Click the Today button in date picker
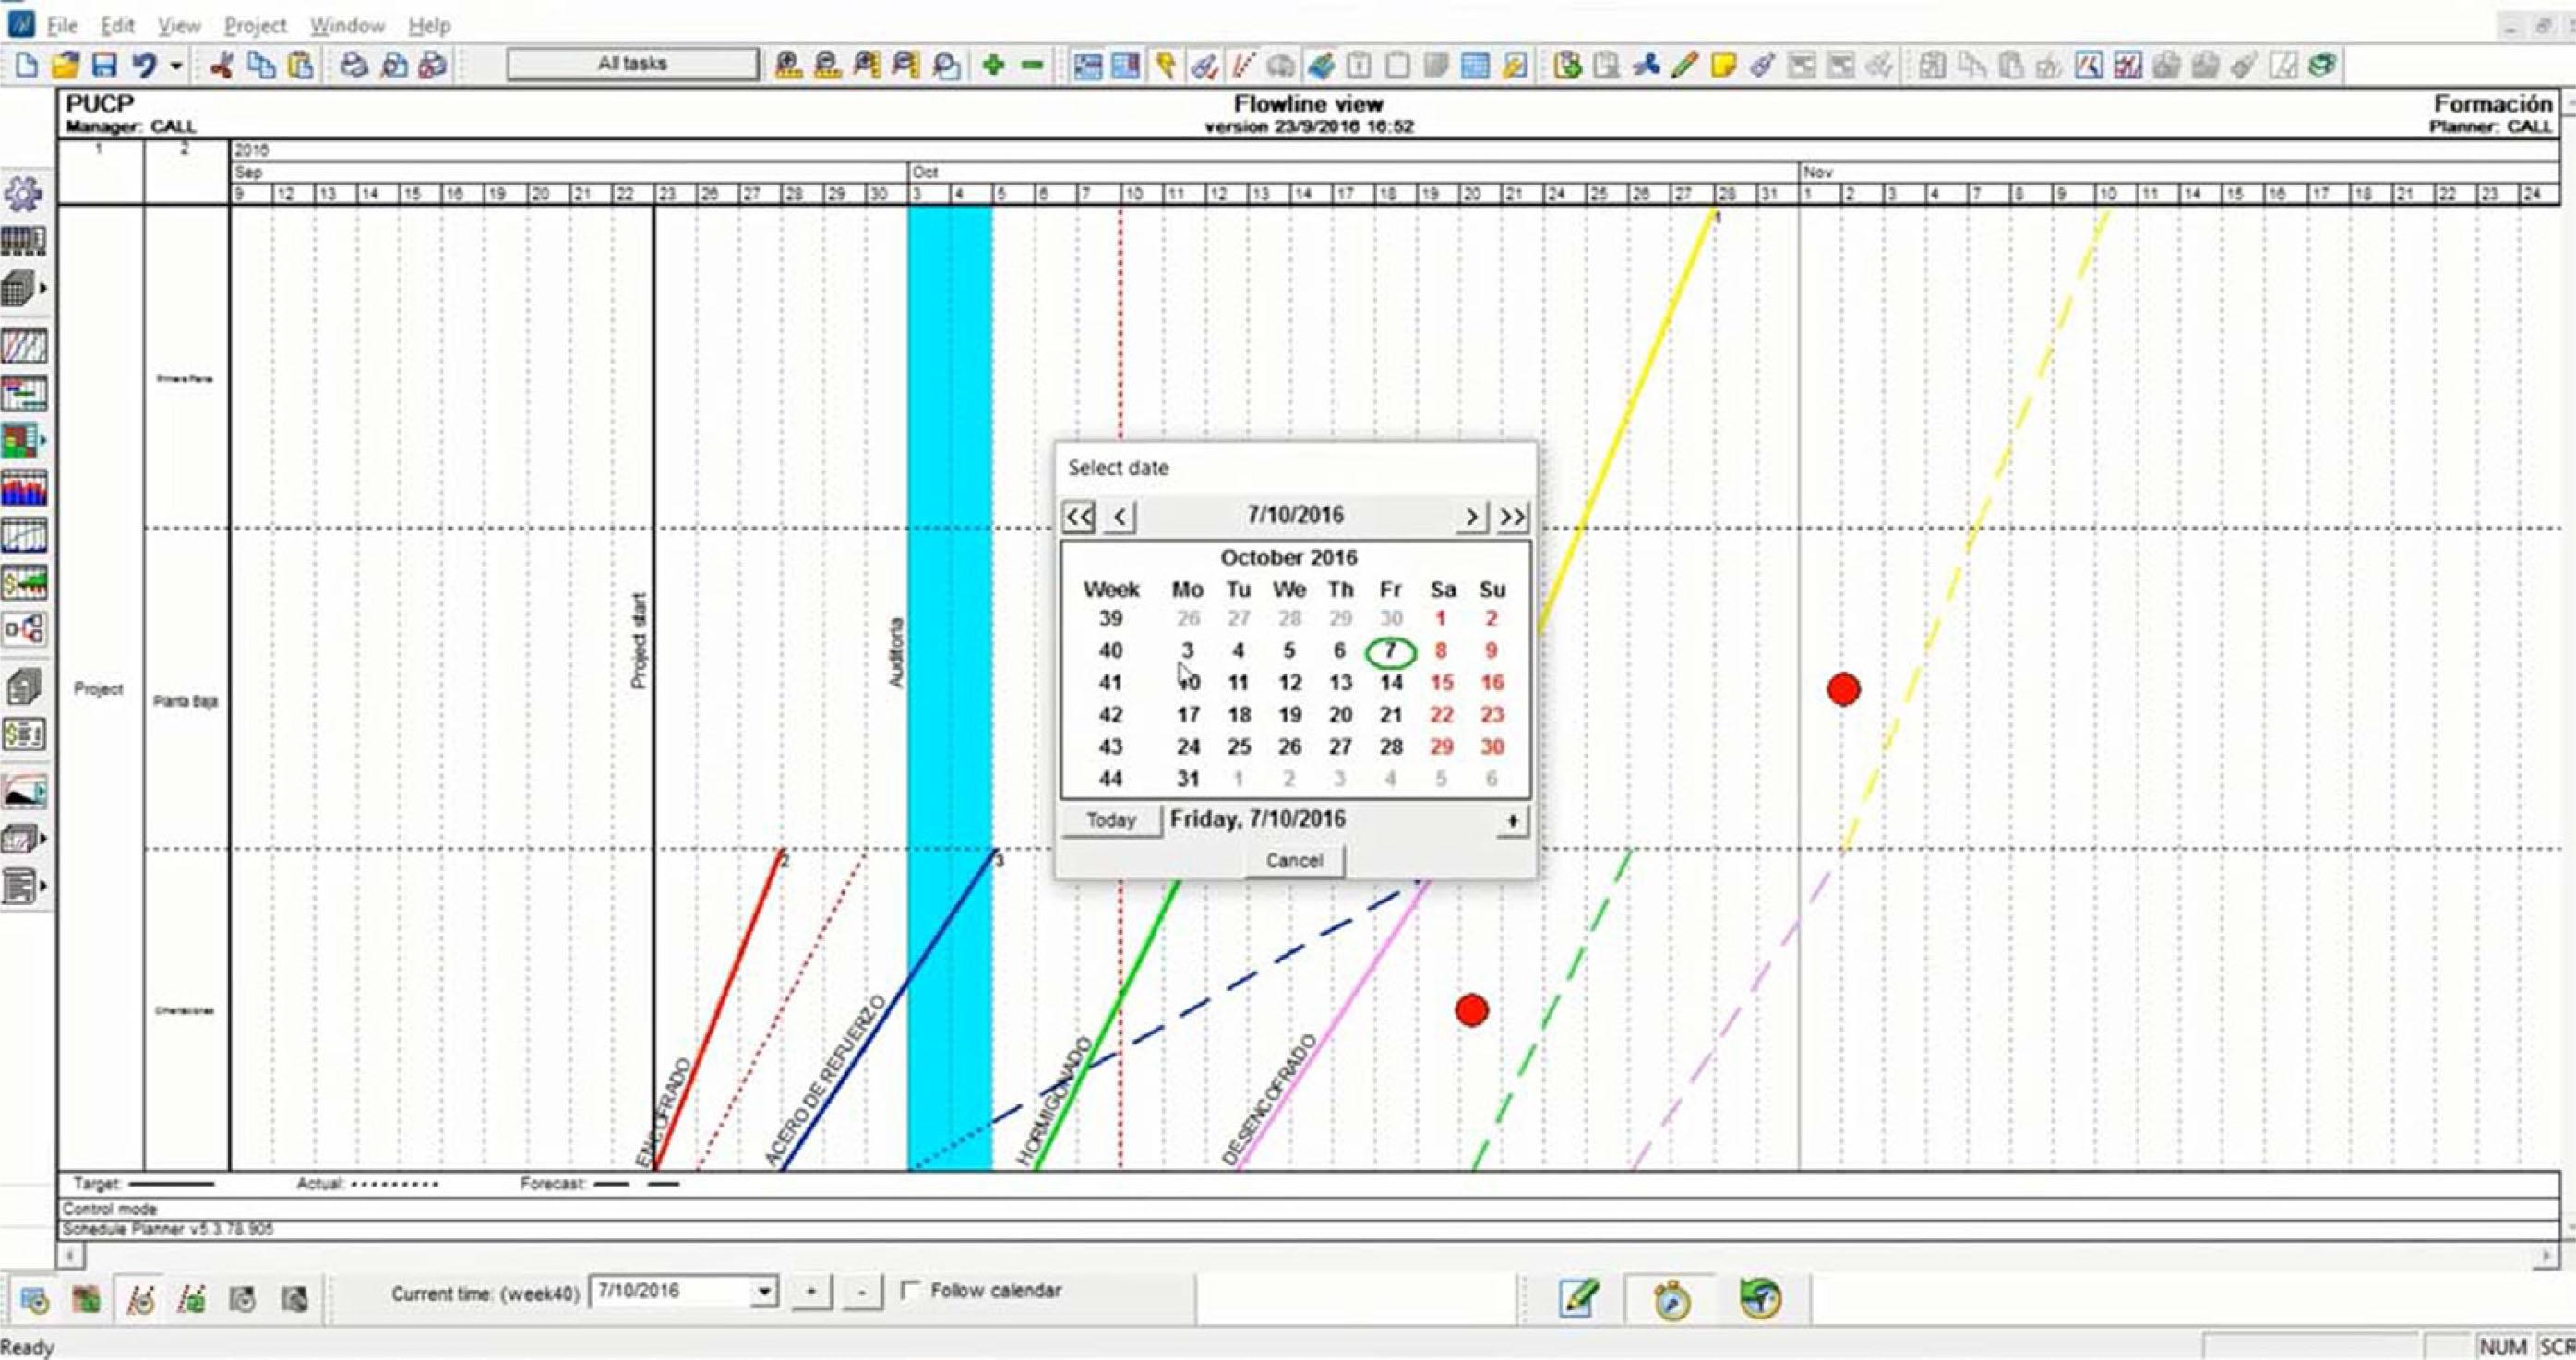2576x1360 pixels. (1111, 820)
